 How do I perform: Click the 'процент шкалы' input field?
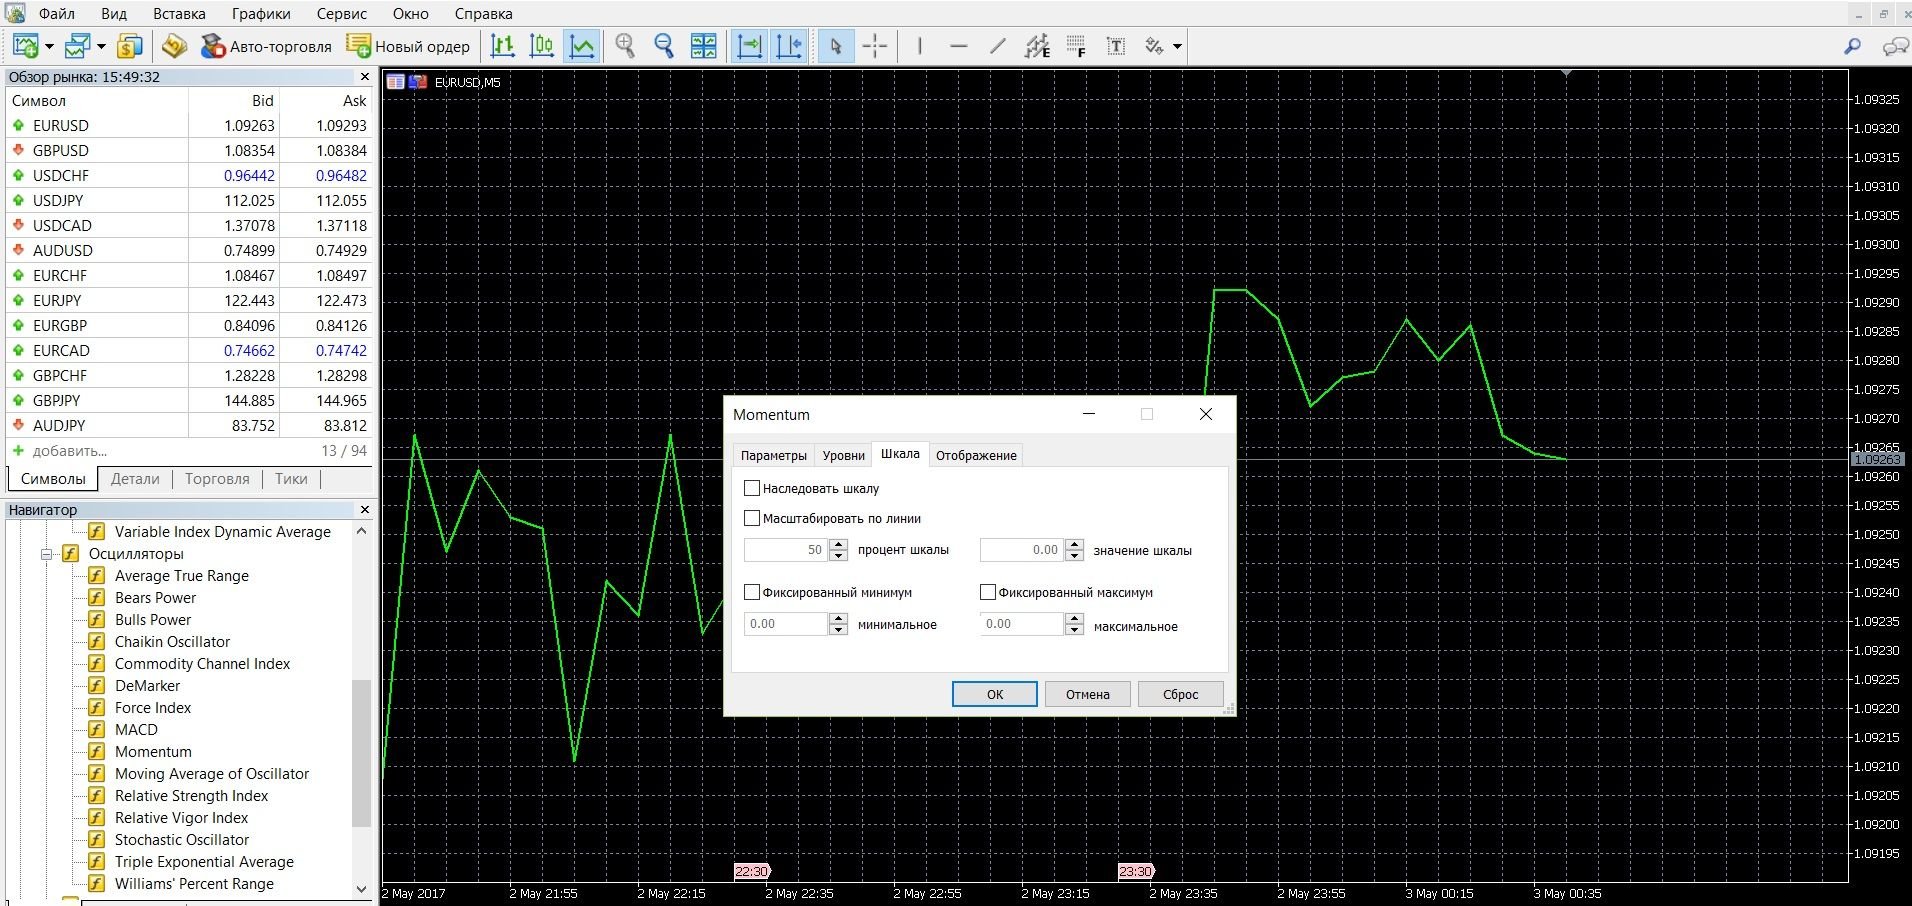coord(787,550)
